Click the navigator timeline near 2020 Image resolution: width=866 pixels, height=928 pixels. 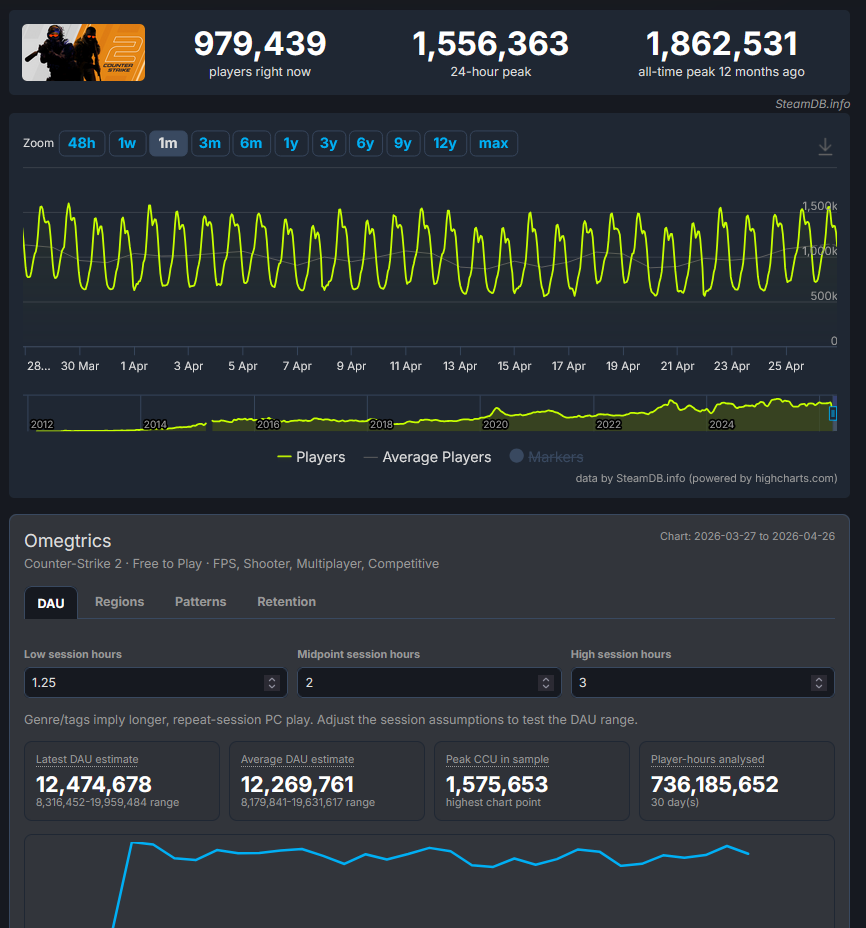[x=495, y=424]
